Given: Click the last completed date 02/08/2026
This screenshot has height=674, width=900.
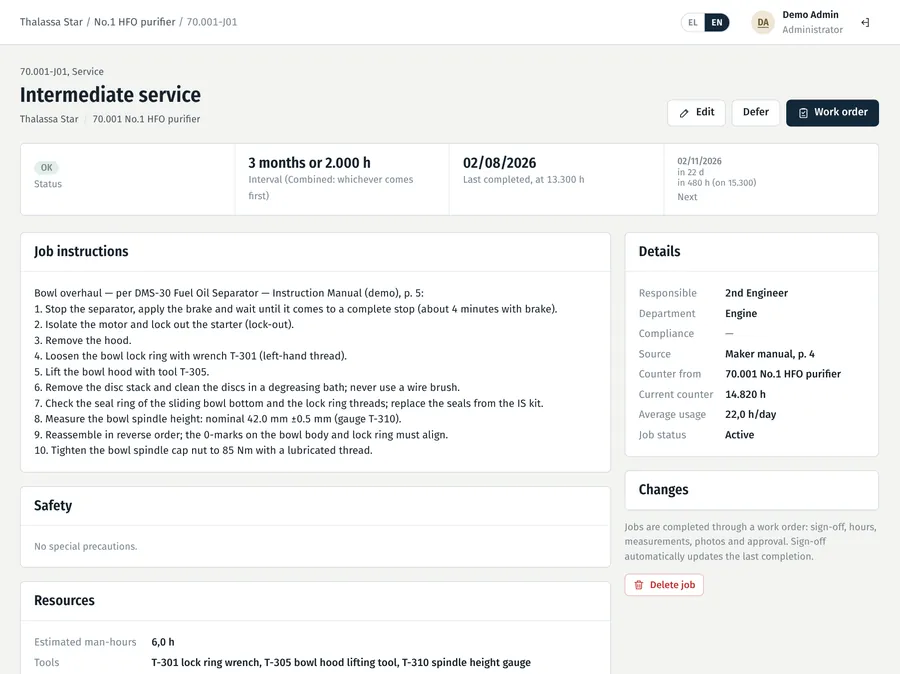Looking at the screenshot, I should (x=499, y=163).
